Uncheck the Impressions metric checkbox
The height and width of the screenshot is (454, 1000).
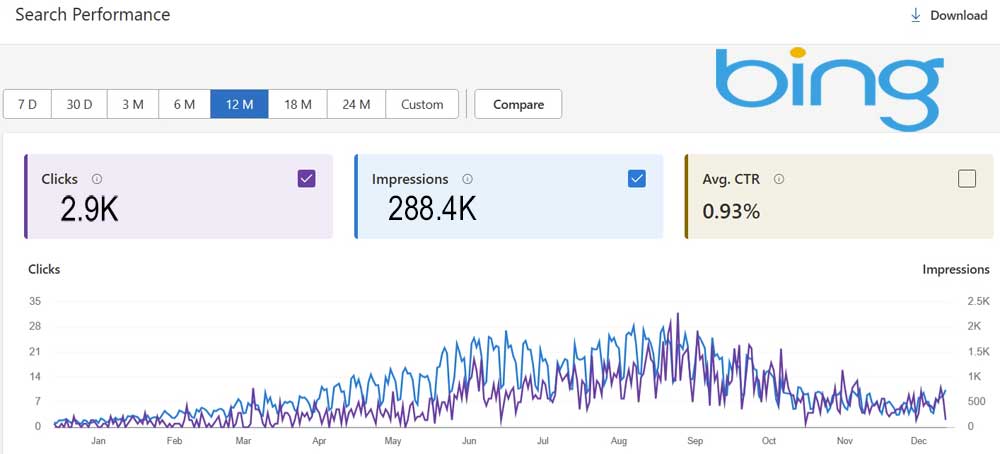coord(636,179)
